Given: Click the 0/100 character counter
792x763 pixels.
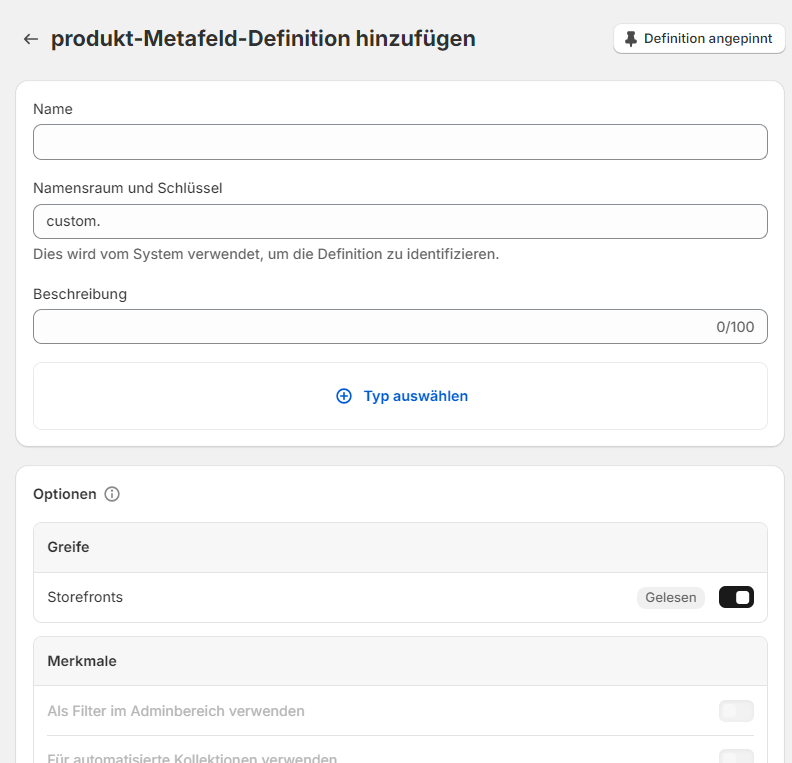Looking at the screenshot, I should click(x=735, y=326).
